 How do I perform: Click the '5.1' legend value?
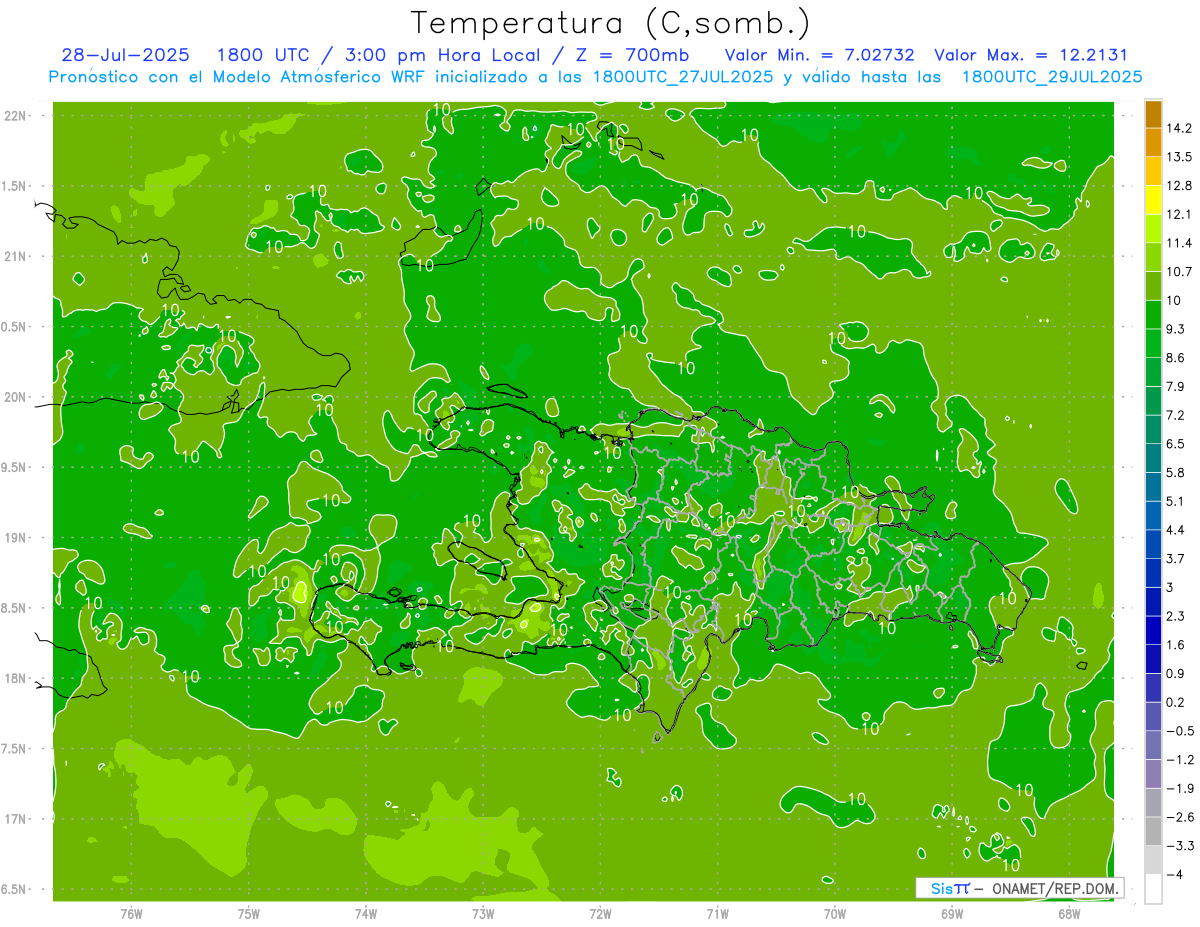[x=1175, y=501]
